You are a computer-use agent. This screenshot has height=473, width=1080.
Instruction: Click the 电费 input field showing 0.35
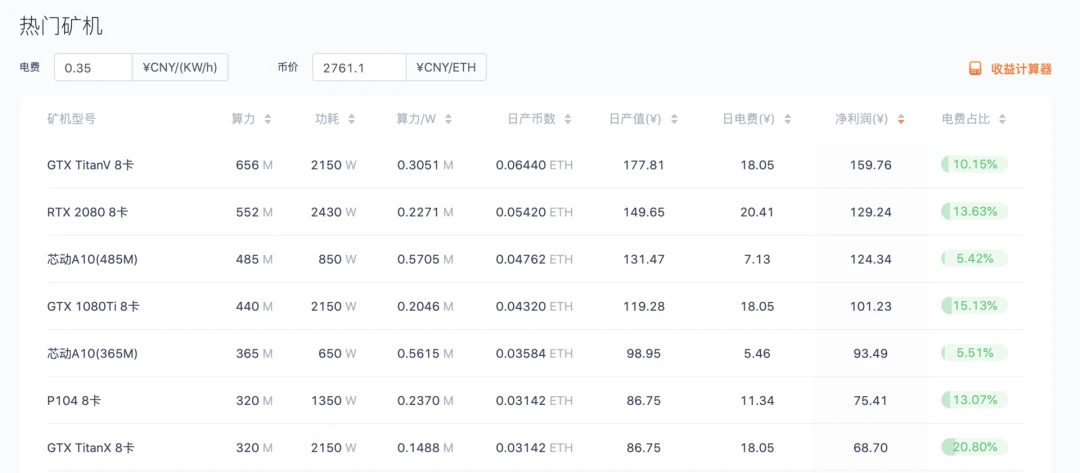(93, 67)
